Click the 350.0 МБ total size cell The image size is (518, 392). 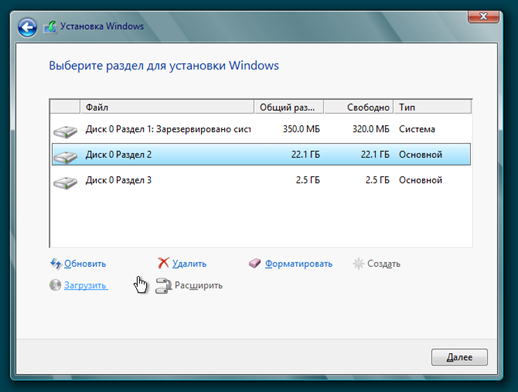(301, 129)
